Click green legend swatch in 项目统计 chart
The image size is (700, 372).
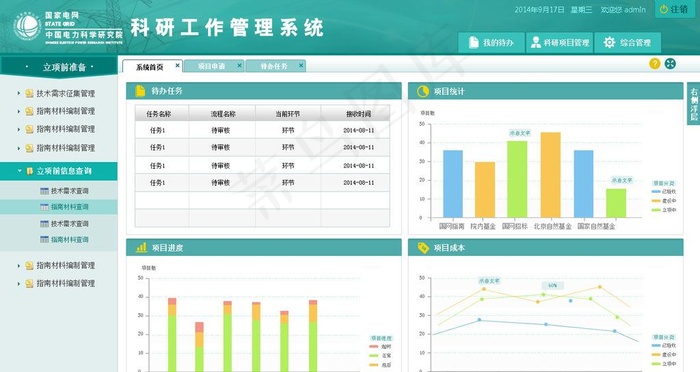point(656,209)
